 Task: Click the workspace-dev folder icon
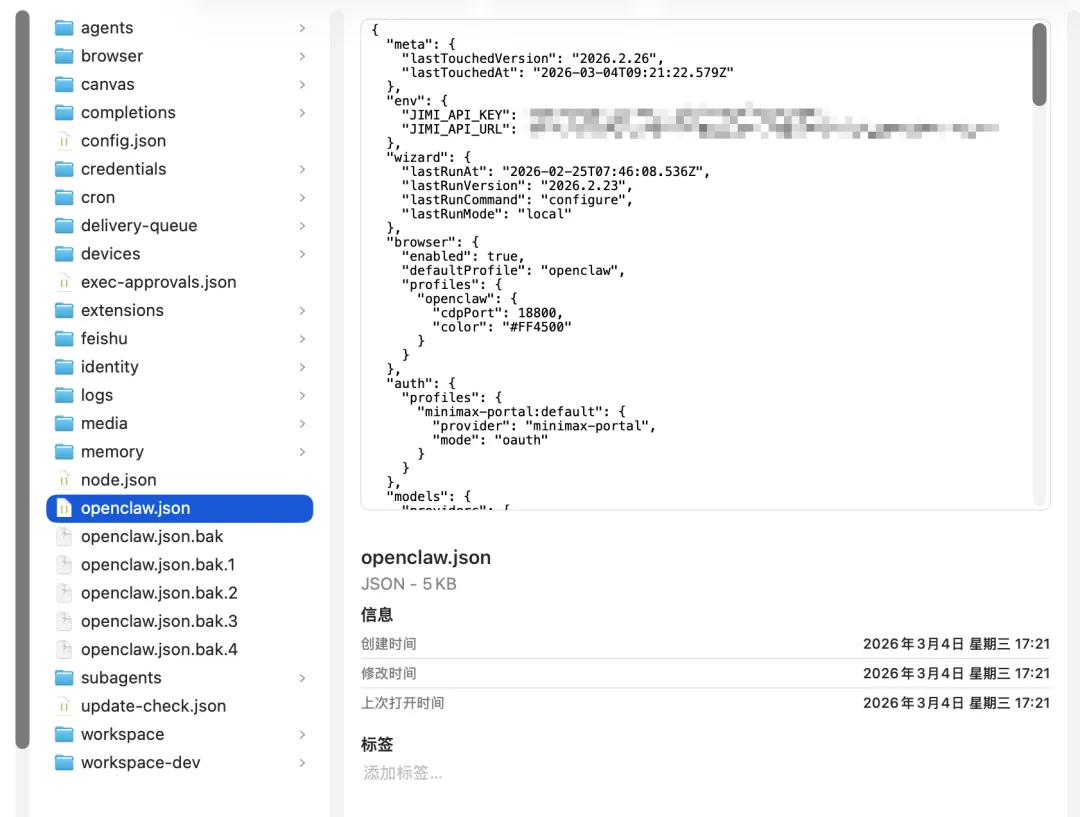(64, 762)
